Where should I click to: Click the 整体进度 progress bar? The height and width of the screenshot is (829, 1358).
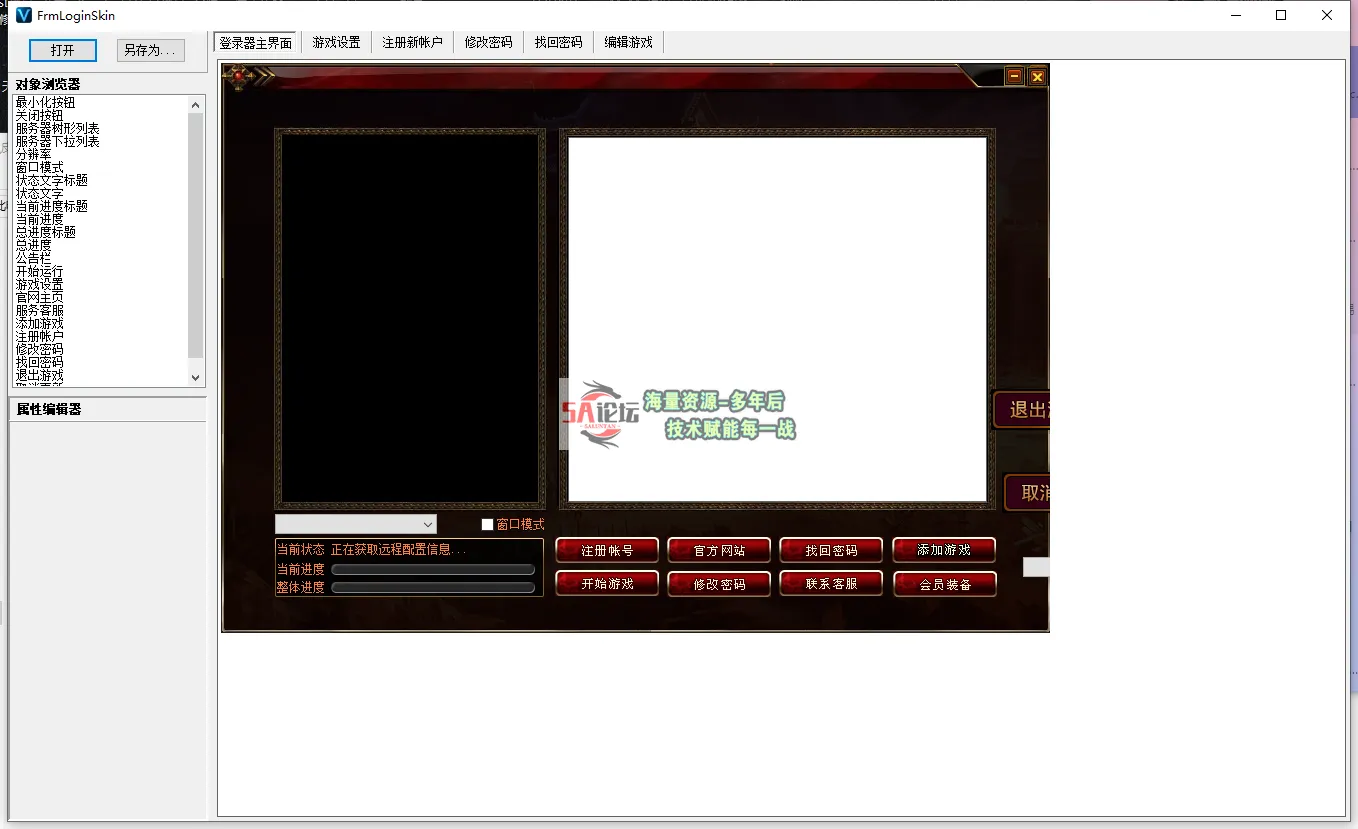click(x=432, y=585)
